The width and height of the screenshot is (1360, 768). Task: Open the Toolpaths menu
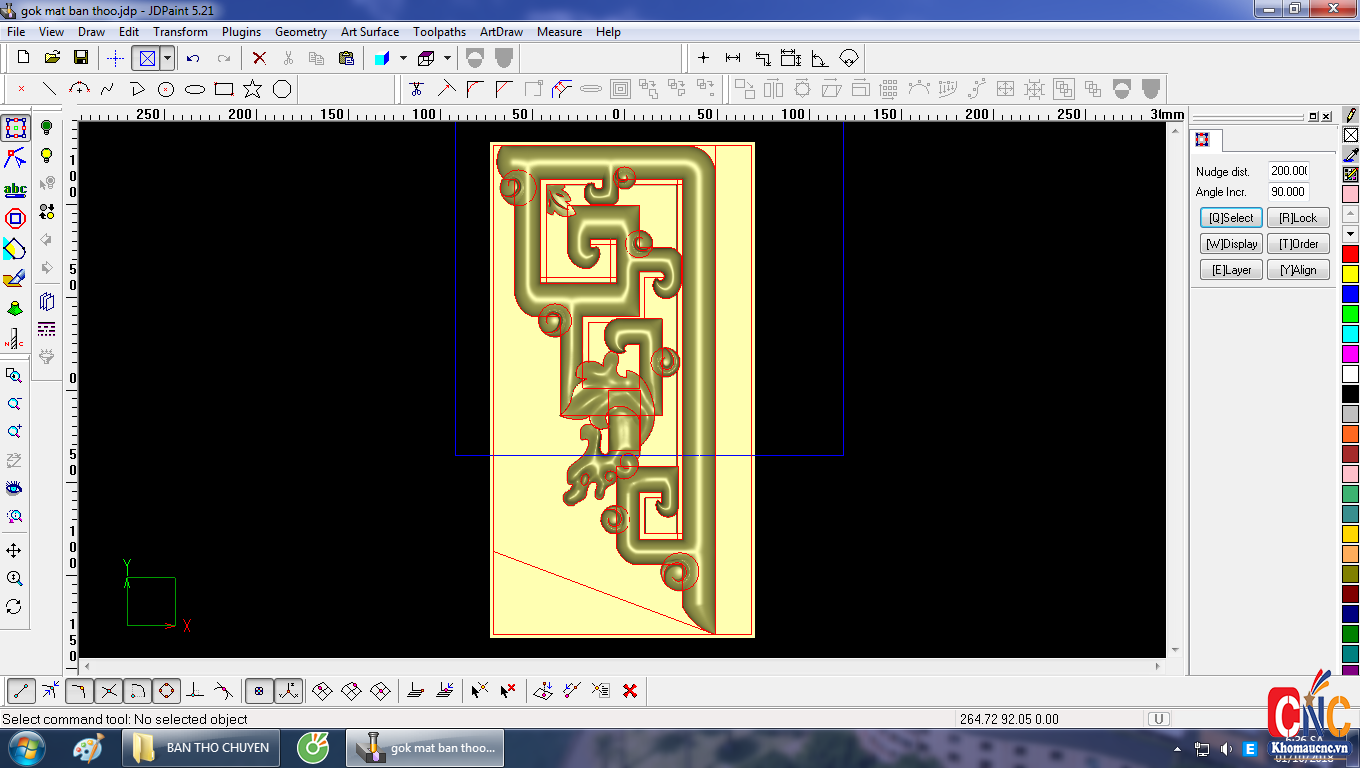(439, 32)
